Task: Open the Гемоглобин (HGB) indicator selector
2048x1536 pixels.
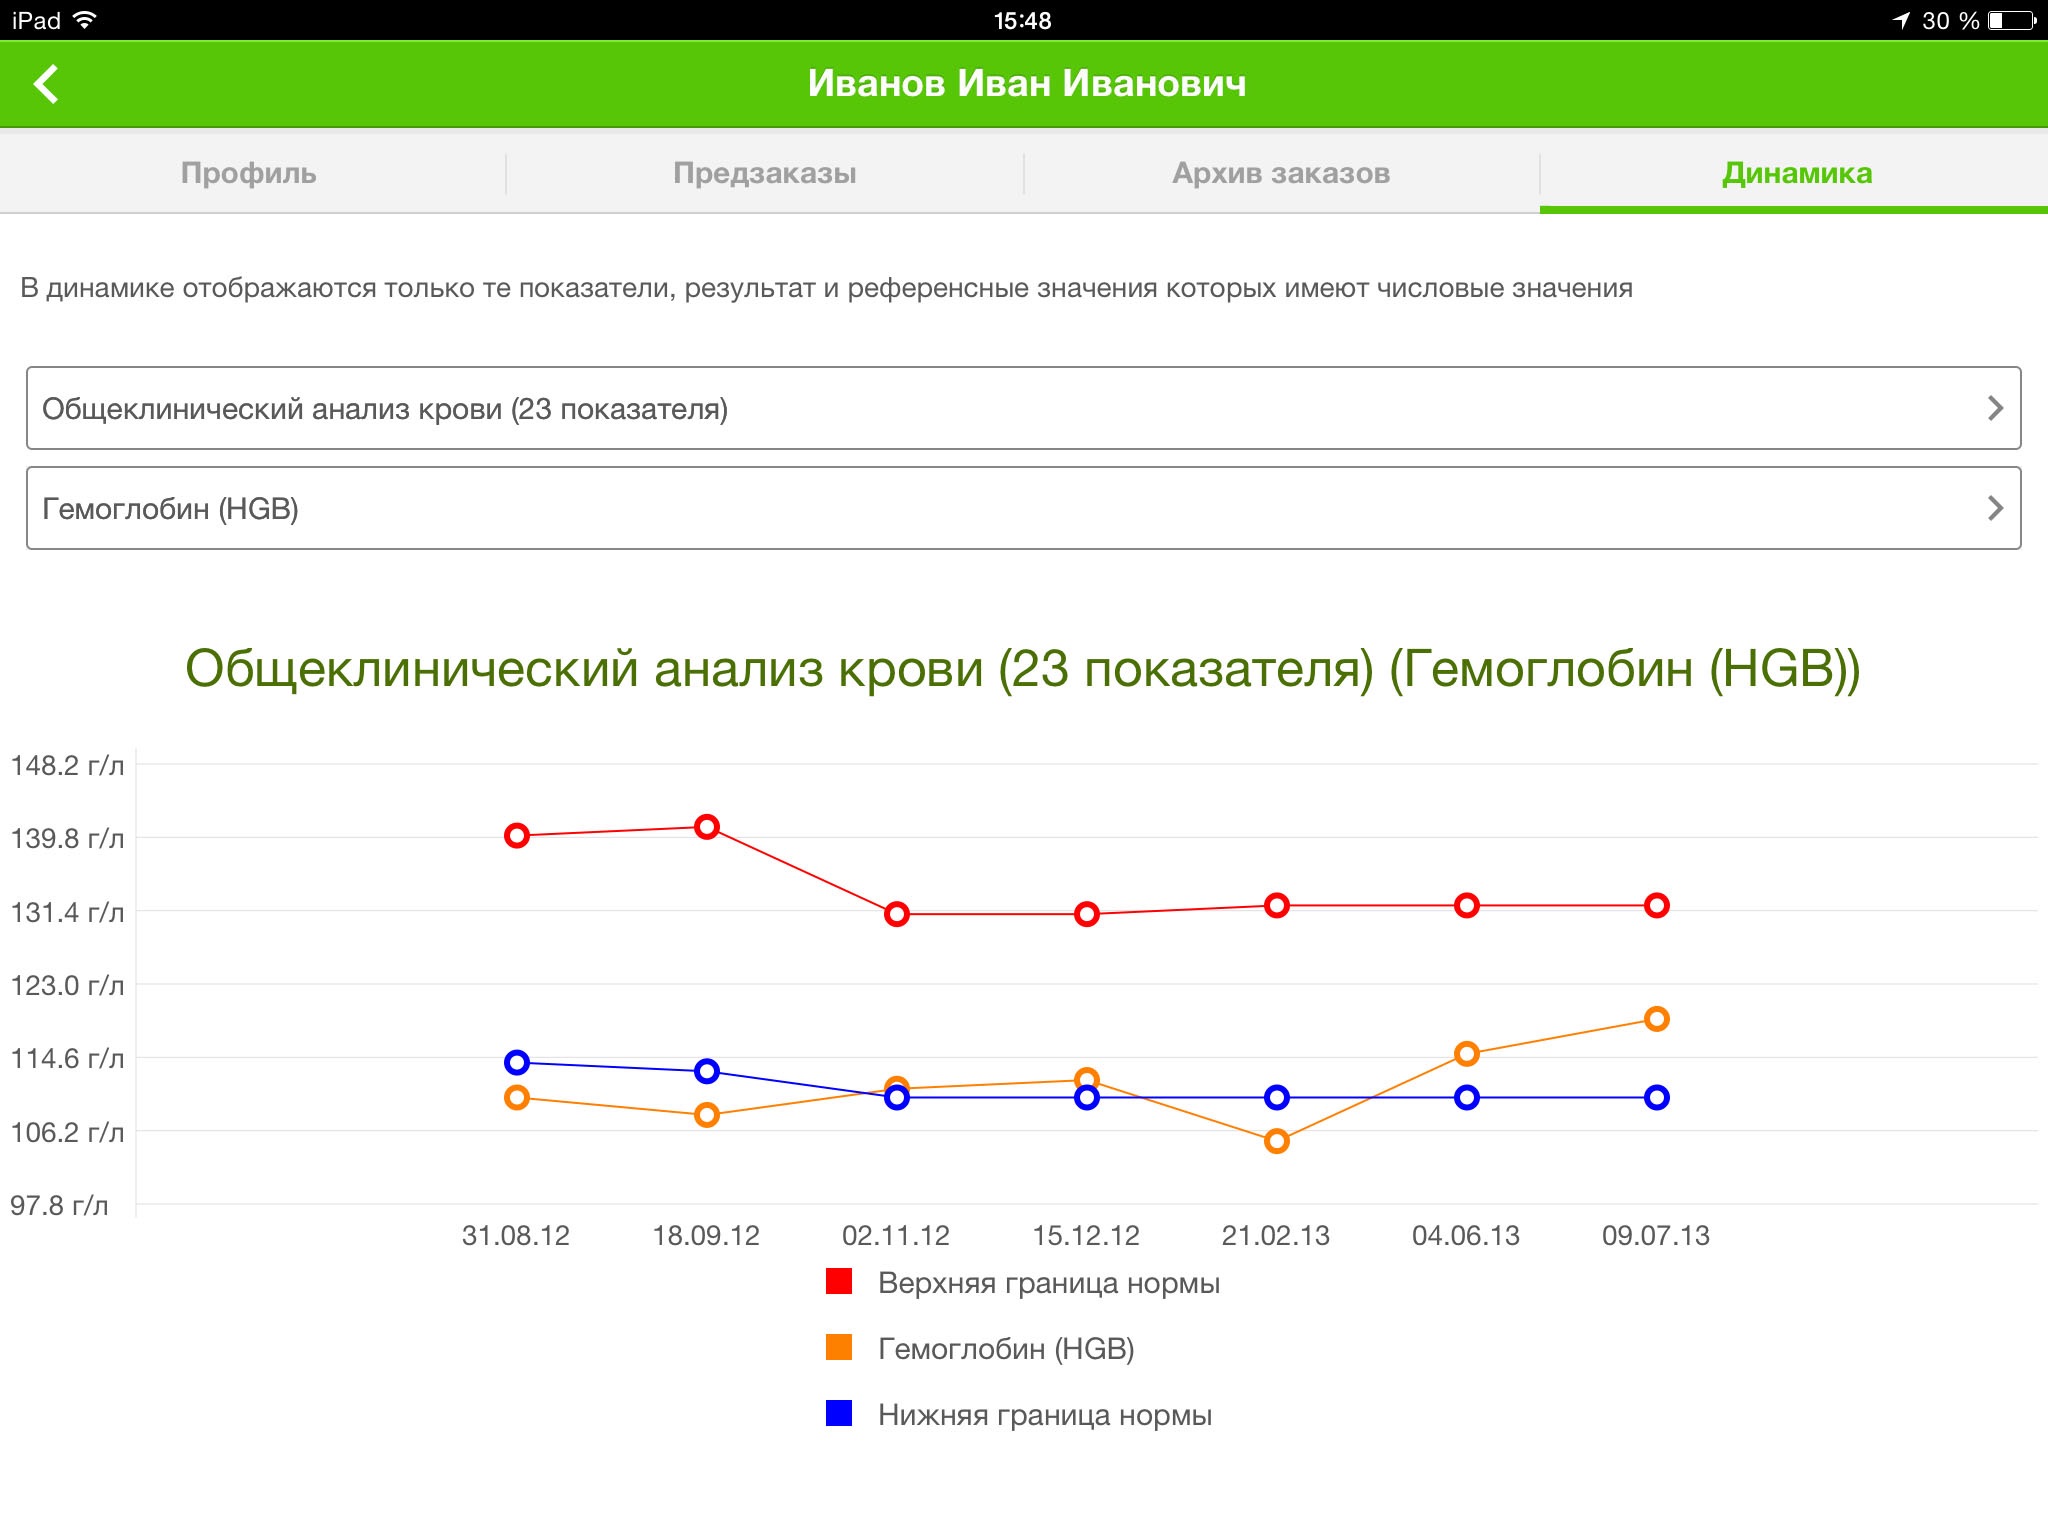Action: [x=1024, y=508]
